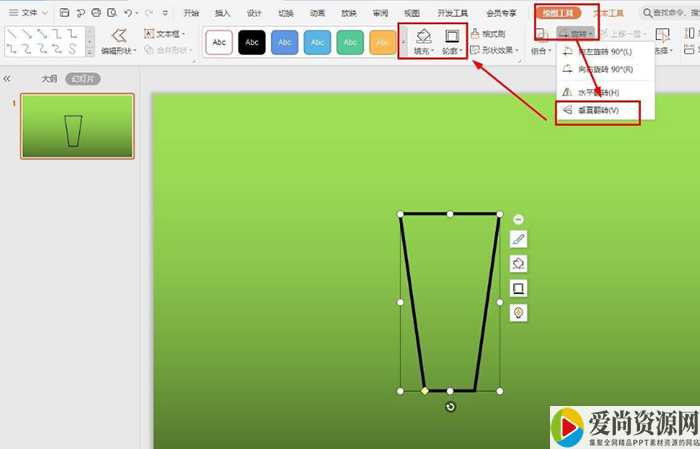Click the floating shape outline square icon

[518, 288]
